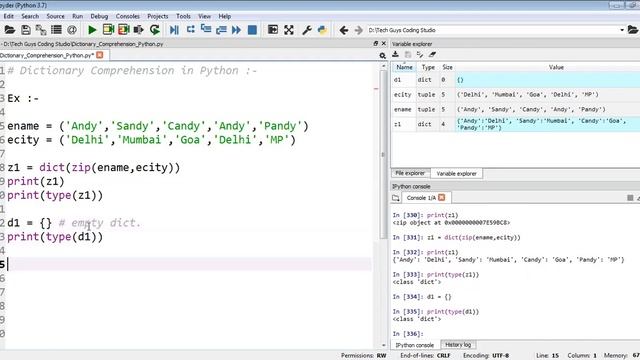This screenshot has width=640, height=360.
Task: Select the ecity variable row
Action: click(x=516, y=95)
